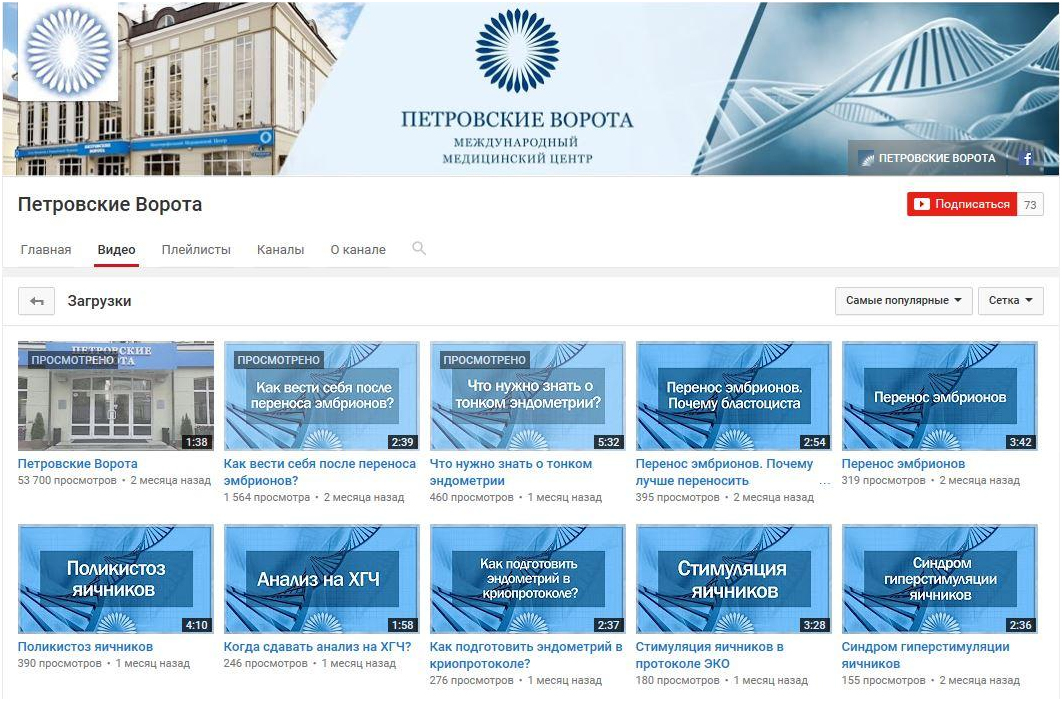Click the 180 просмотров view count
Screen dimensions: 1062x701
click(677, 680)
